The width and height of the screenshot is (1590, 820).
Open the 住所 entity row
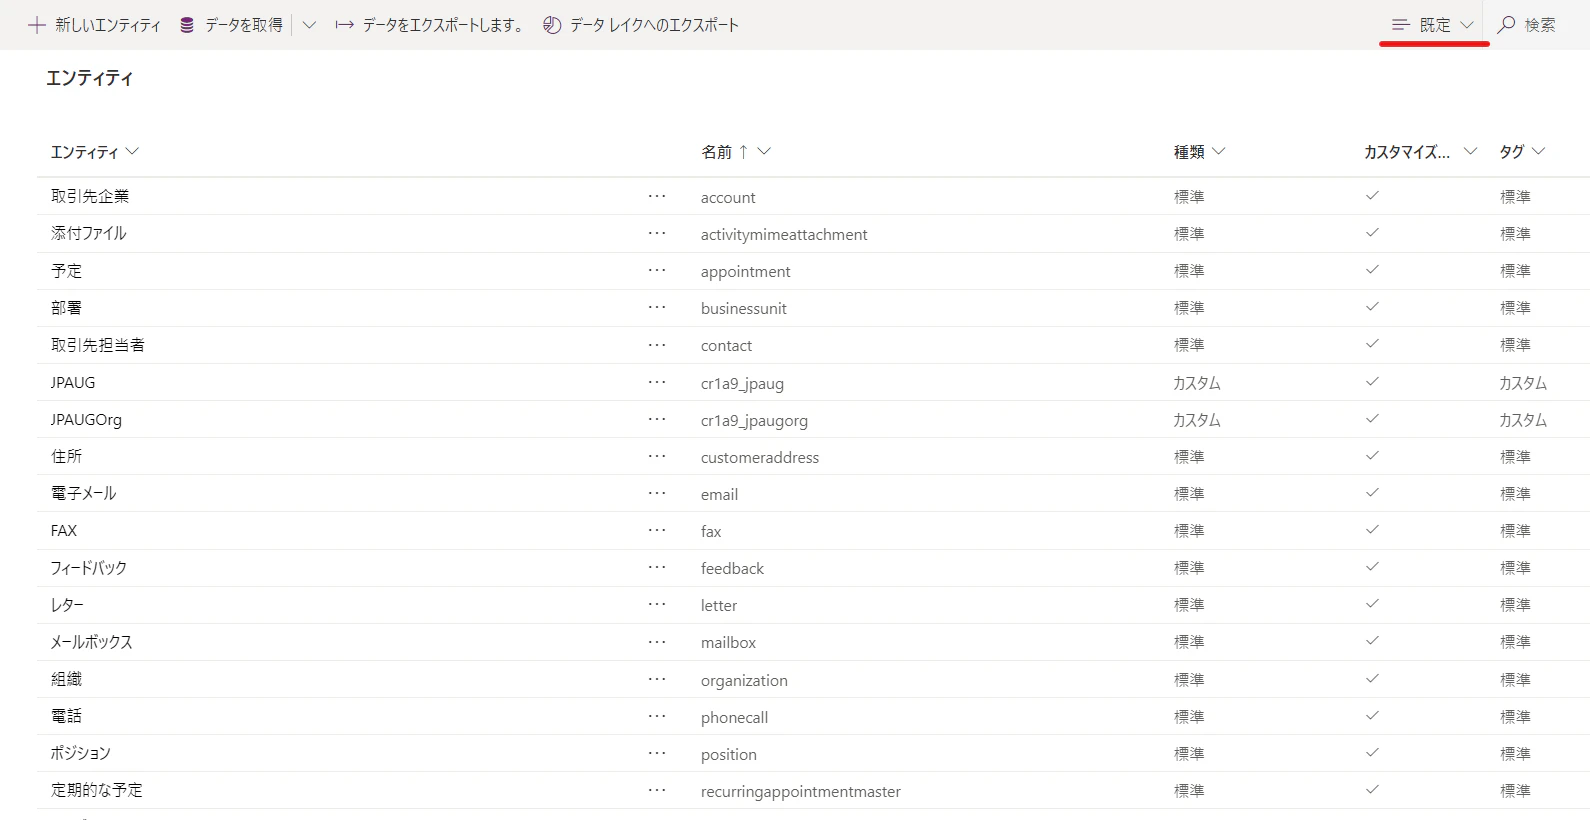pos(813,456)
